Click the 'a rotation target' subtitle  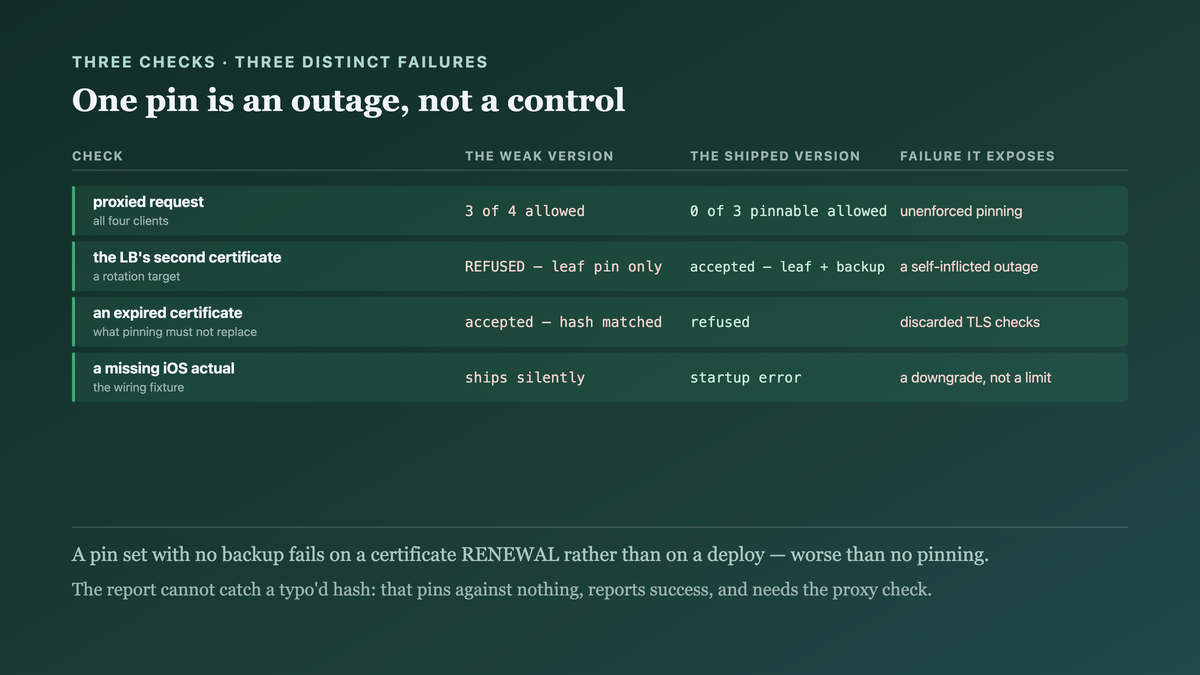(x=137, y=276)
